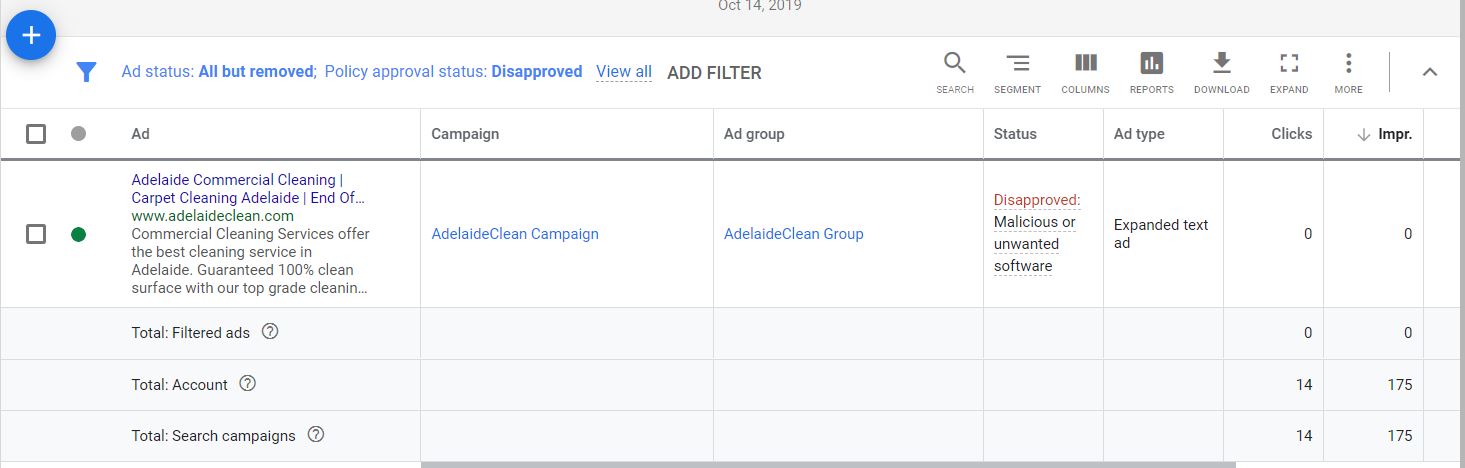The width and height of the screenshot is (1465, 468).
Task: Click the green ad status dot
Action: [79, 234]
